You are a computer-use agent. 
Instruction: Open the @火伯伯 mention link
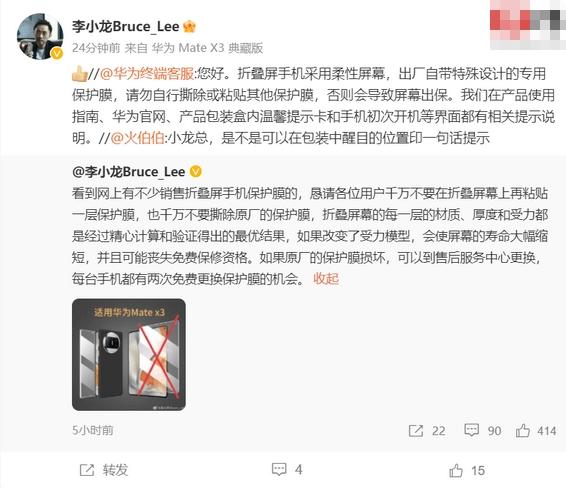pos(137,138)
